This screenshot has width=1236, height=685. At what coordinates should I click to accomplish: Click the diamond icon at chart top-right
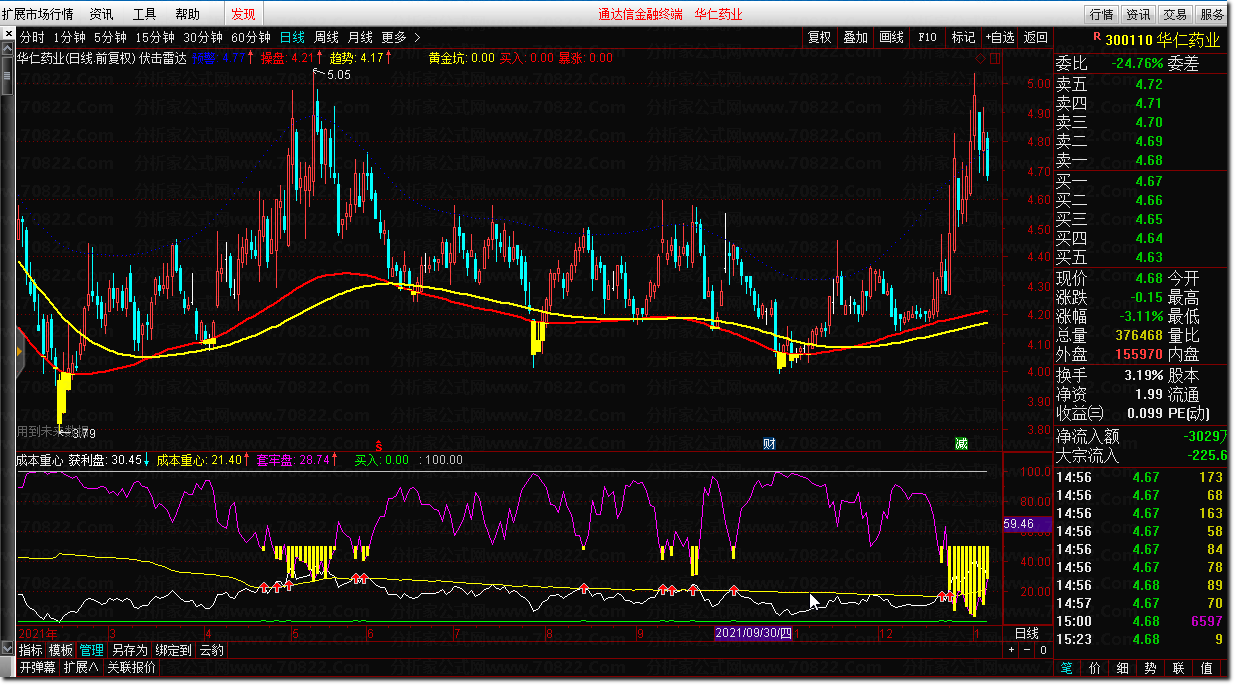pos(978,59)
